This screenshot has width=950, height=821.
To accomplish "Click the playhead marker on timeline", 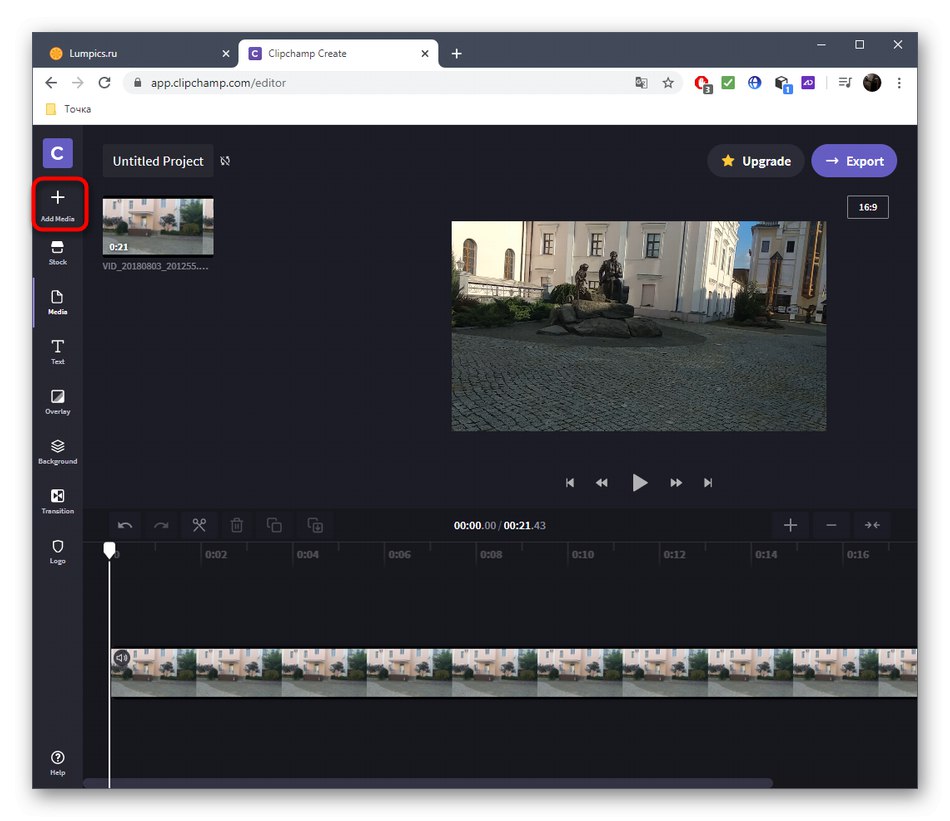I will point(110,550).
